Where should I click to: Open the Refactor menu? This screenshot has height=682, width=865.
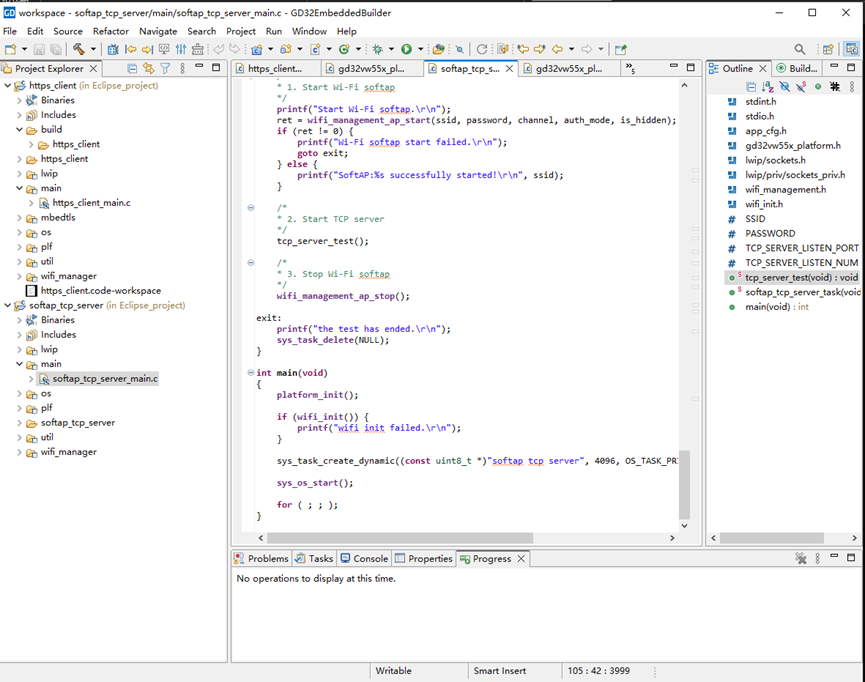[x=110, y=31]
